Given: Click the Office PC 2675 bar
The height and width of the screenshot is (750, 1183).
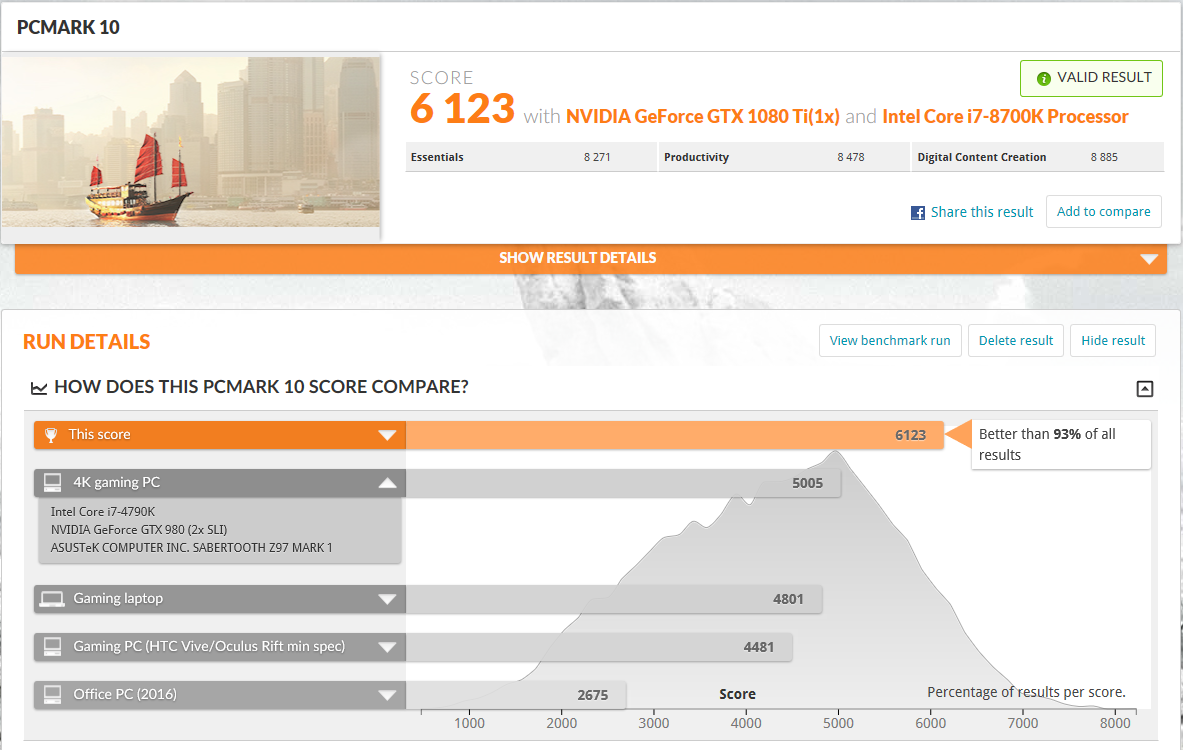Looking at the screenshot, I should click(516, 695).
